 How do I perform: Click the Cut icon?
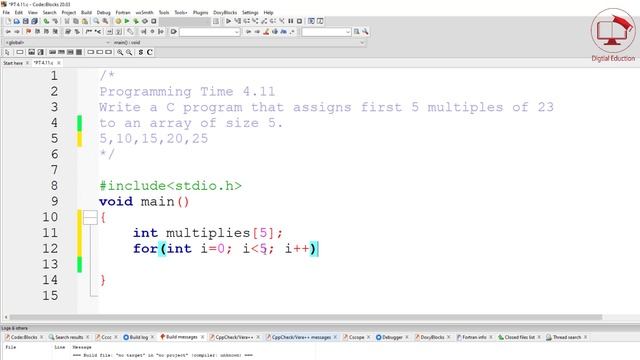pyautogui.click(x=67, y=21)
